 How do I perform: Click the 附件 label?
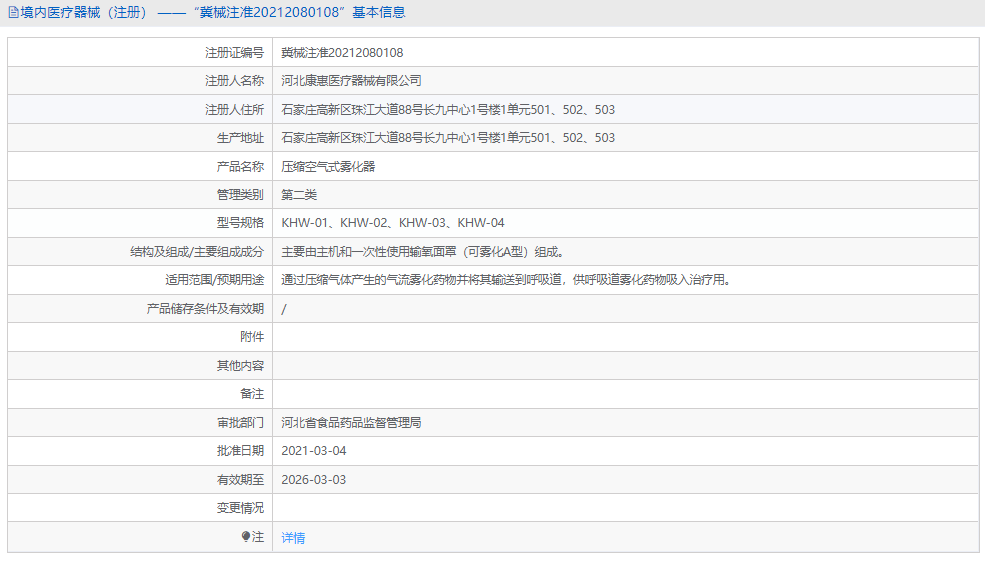(x=252, y=337)
